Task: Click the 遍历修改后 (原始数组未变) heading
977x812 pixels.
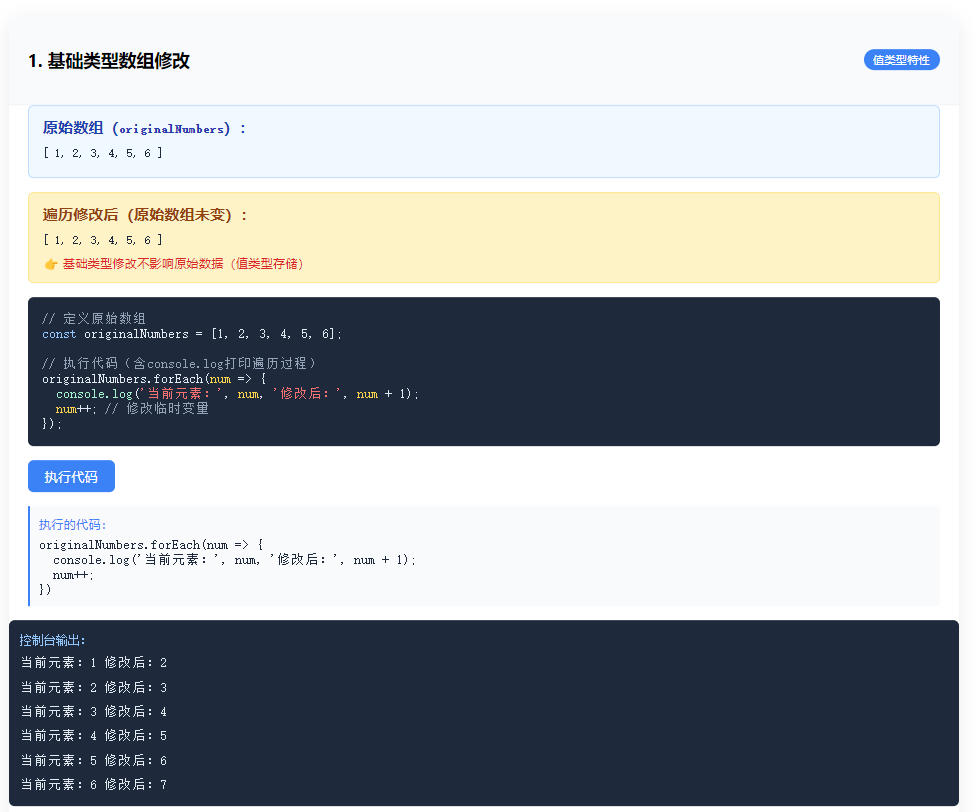Action: 145,215
